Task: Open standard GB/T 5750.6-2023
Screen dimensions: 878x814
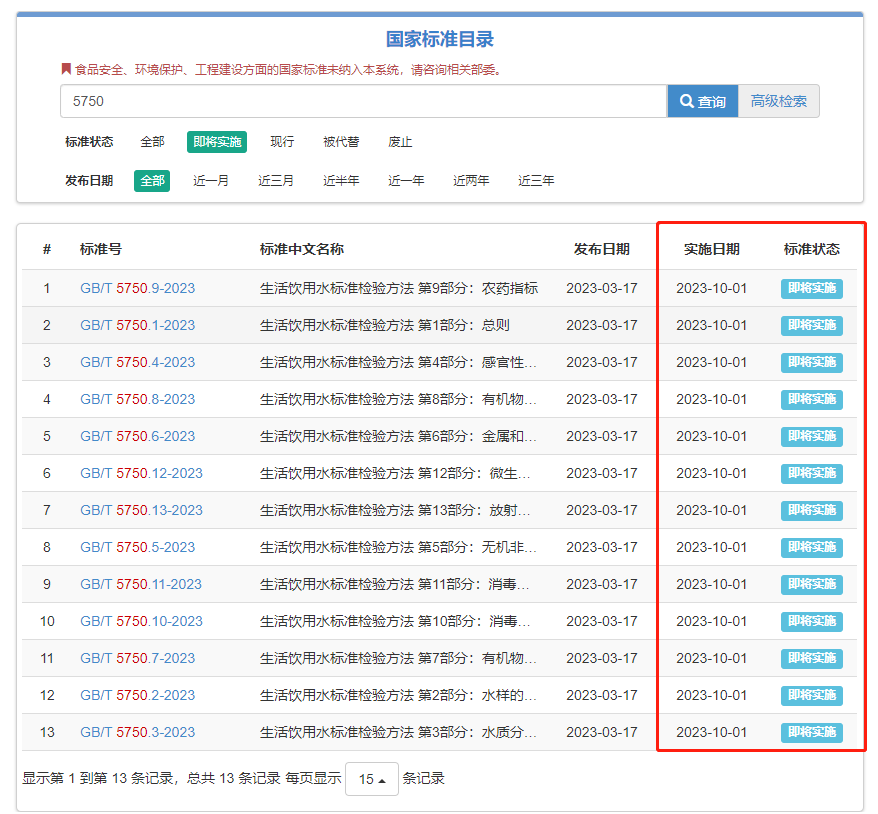Action: pyautogui.click(x=138, y=436)
